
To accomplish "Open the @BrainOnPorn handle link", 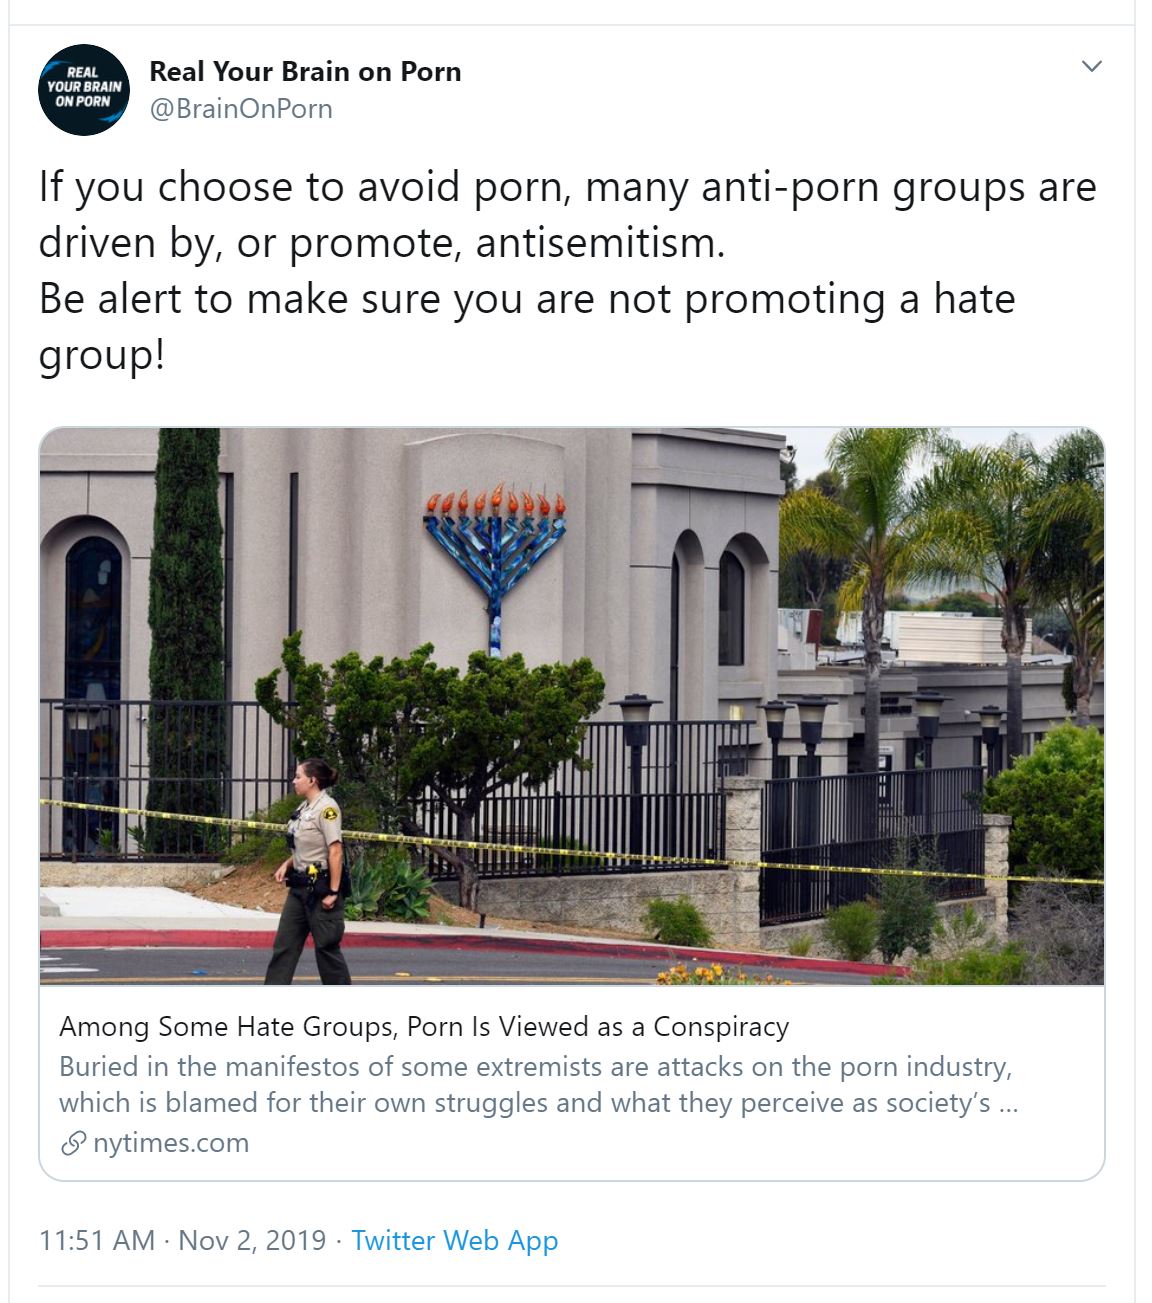I will coord(241,108).
